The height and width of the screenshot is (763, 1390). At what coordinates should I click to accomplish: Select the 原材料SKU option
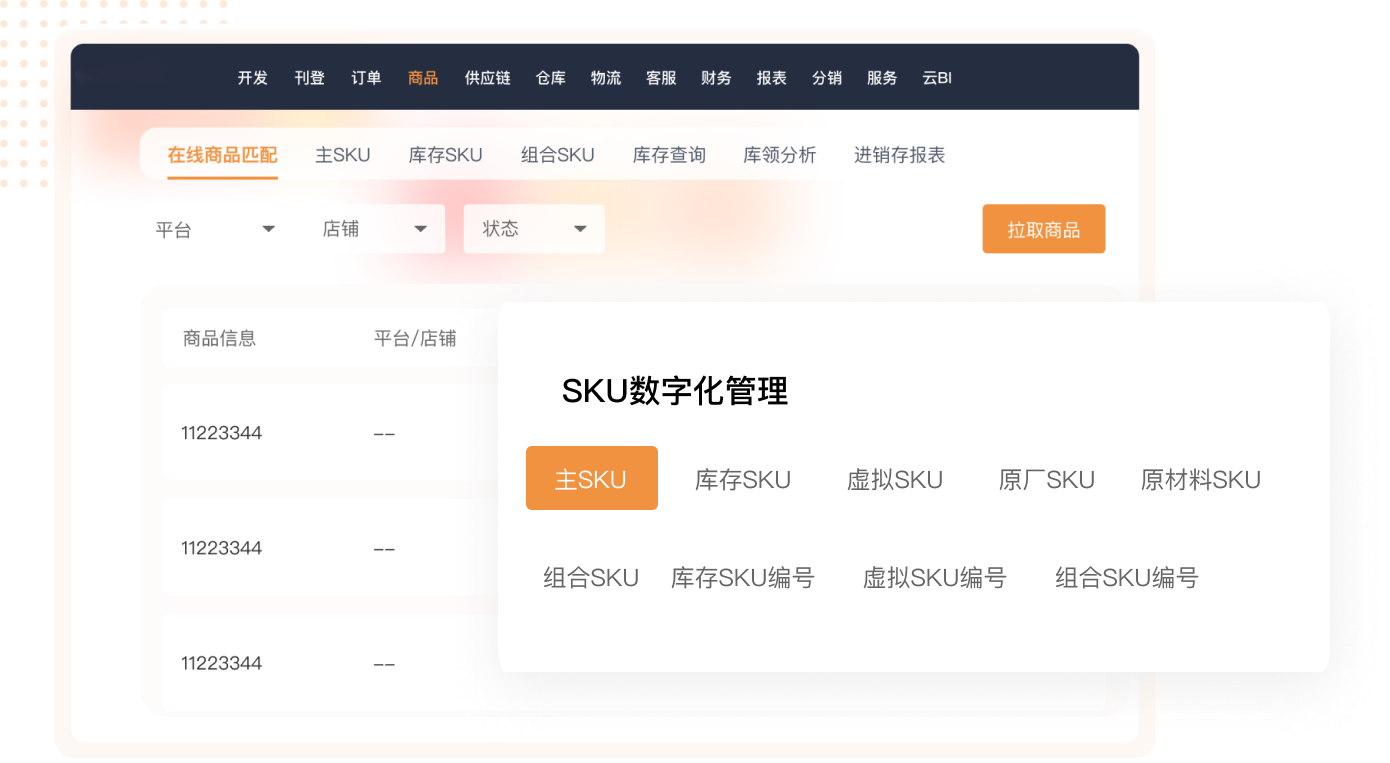tap(1200, 480)
